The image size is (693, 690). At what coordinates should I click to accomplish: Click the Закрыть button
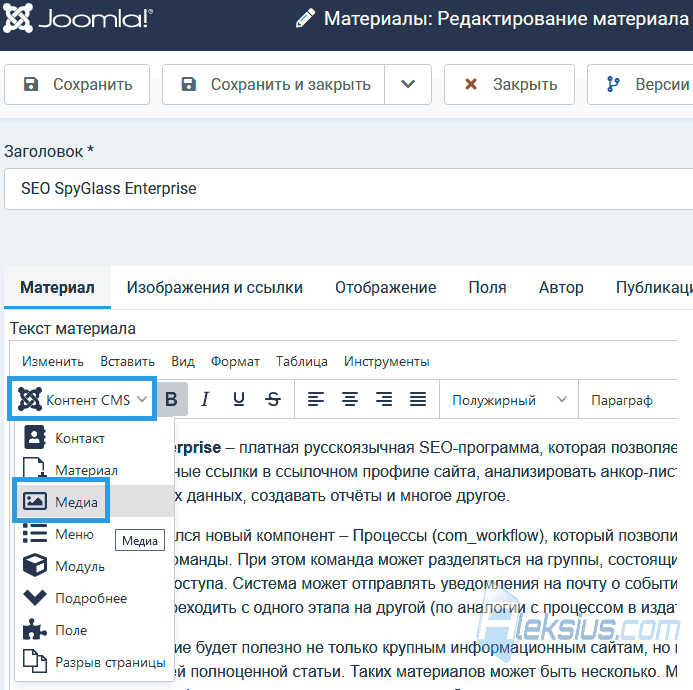point(509,84)
